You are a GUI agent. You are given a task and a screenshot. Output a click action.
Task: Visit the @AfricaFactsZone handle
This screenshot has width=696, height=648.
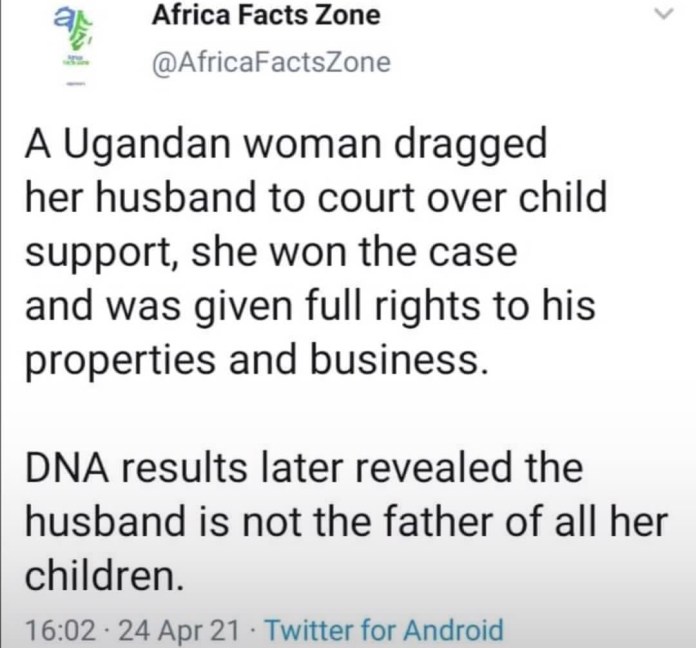tap(271, 62)
